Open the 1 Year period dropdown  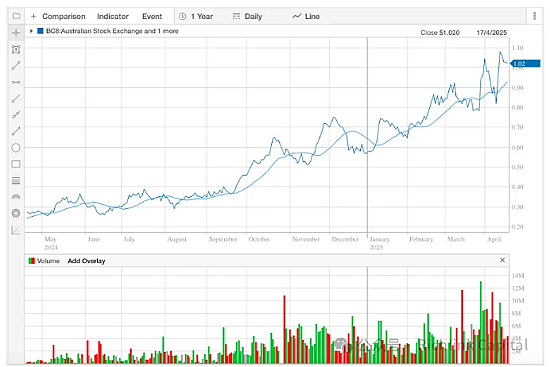196,16
